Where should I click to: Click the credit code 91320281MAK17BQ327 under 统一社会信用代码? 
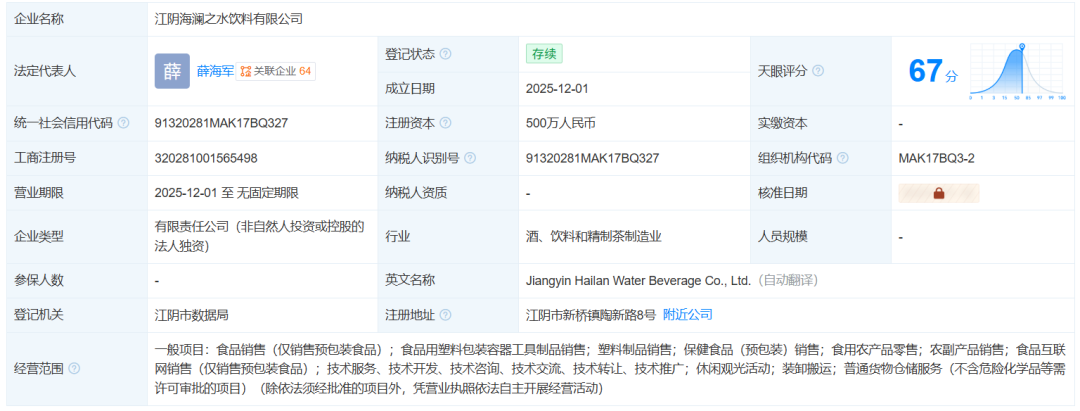[221, 123]
